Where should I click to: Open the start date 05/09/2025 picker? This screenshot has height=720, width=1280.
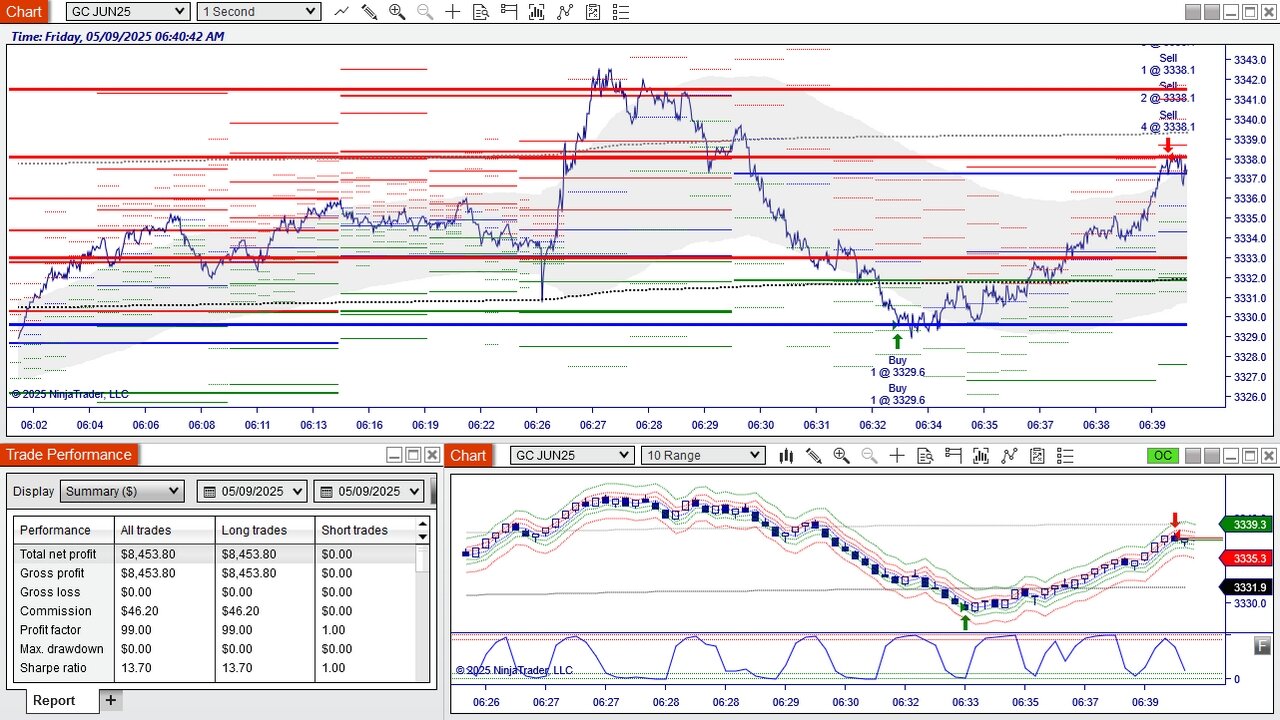tap(254, 491)
